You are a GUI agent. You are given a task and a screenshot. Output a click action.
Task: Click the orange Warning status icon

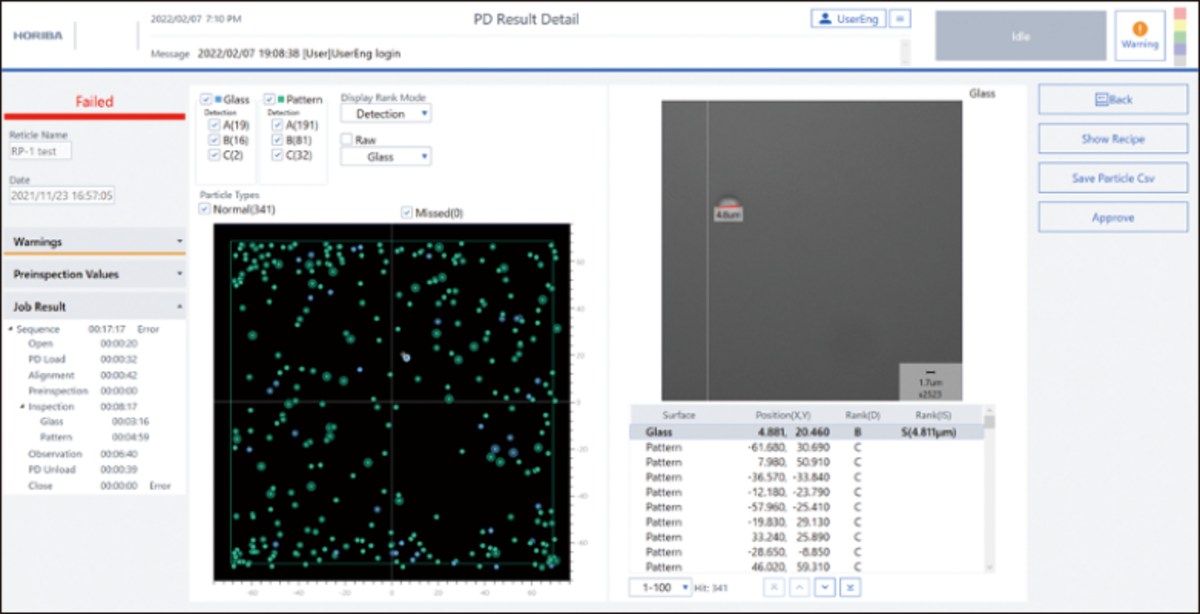pyautogui.click(x=1139, y=30)
